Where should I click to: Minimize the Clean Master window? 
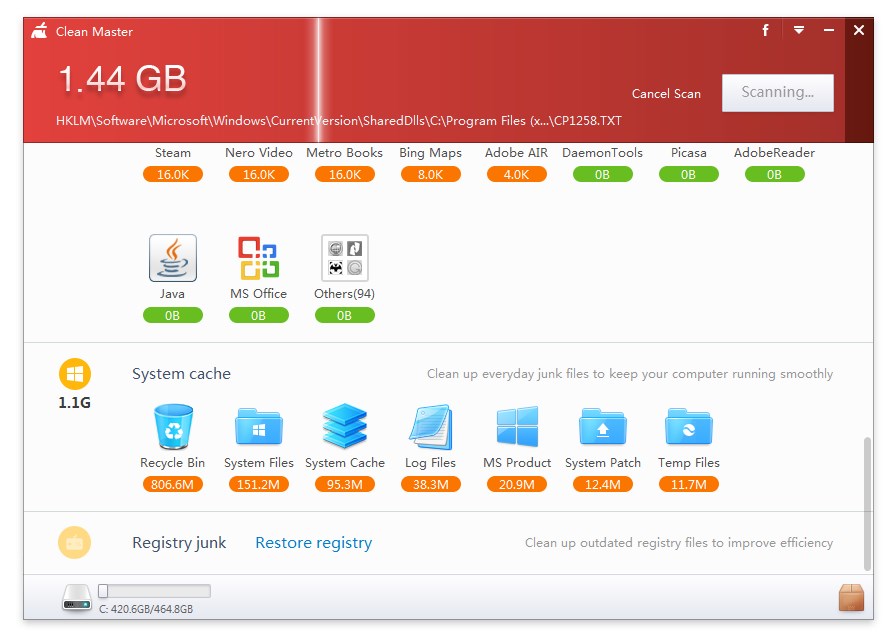829,30
